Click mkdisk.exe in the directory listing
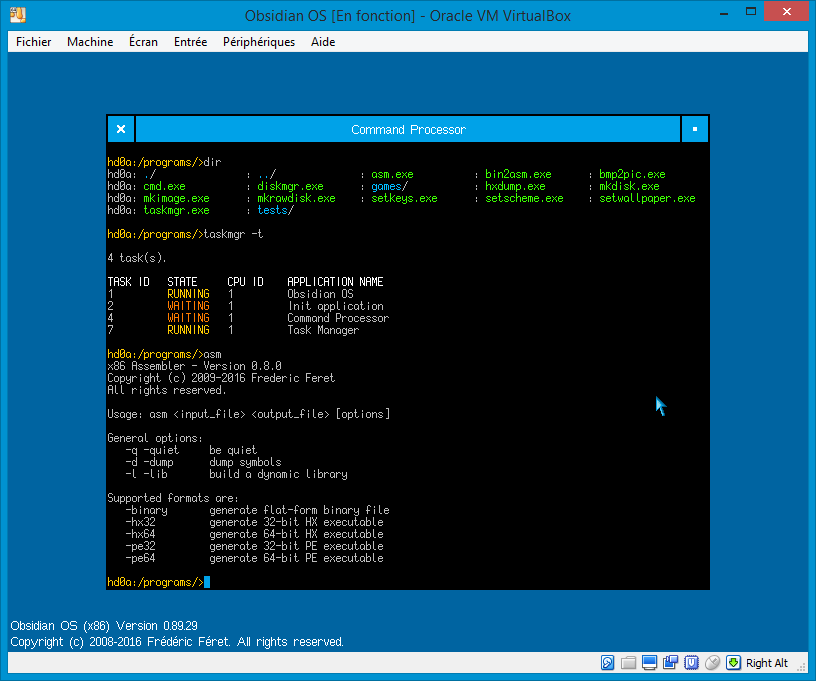The height and width of the screenshot is (681, 816). click(x=629, y=186)
